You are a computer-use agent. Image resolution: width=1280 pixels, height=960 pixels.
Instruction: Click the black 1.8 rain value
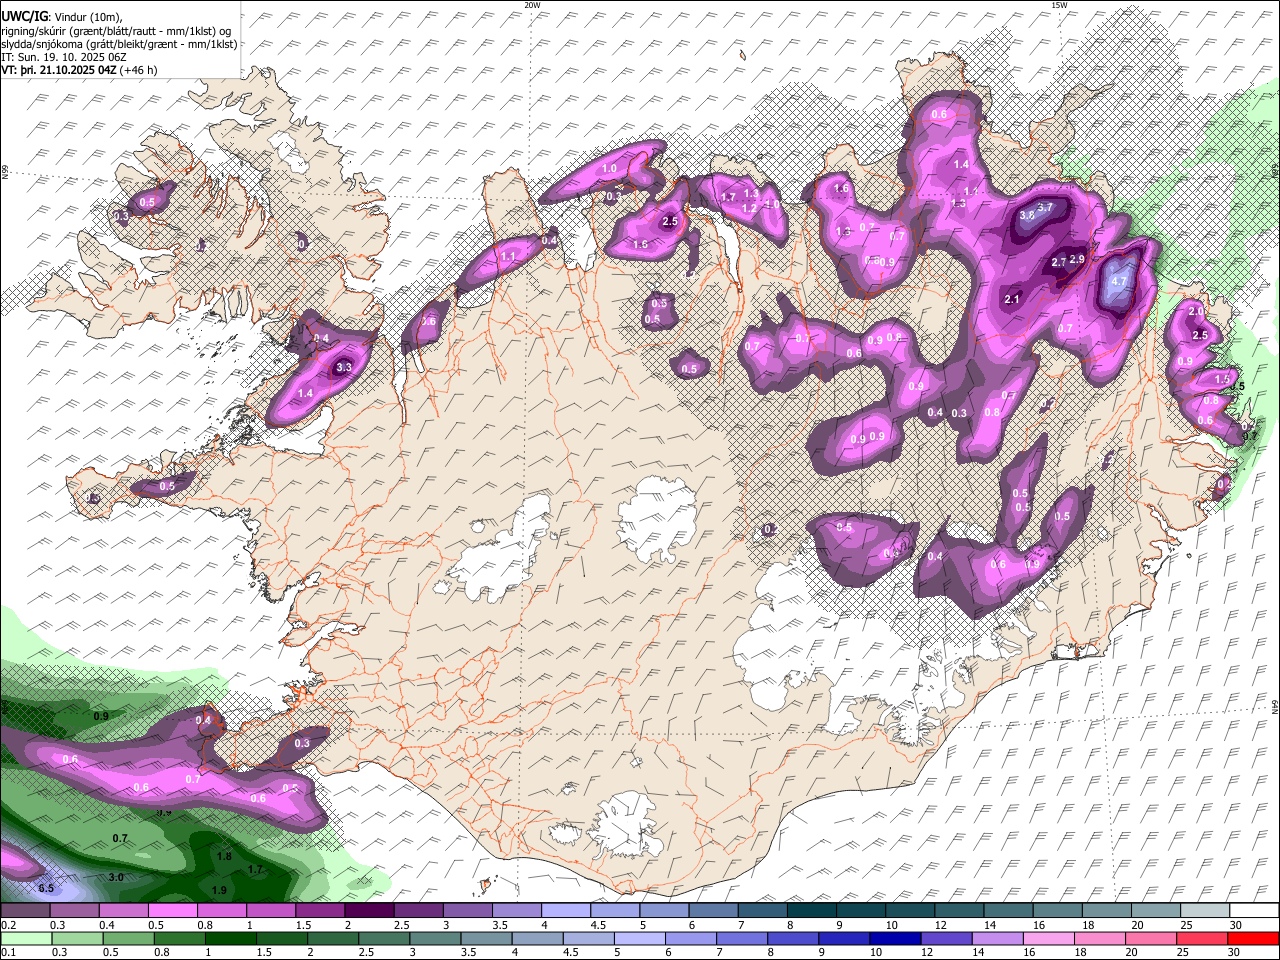224,857
